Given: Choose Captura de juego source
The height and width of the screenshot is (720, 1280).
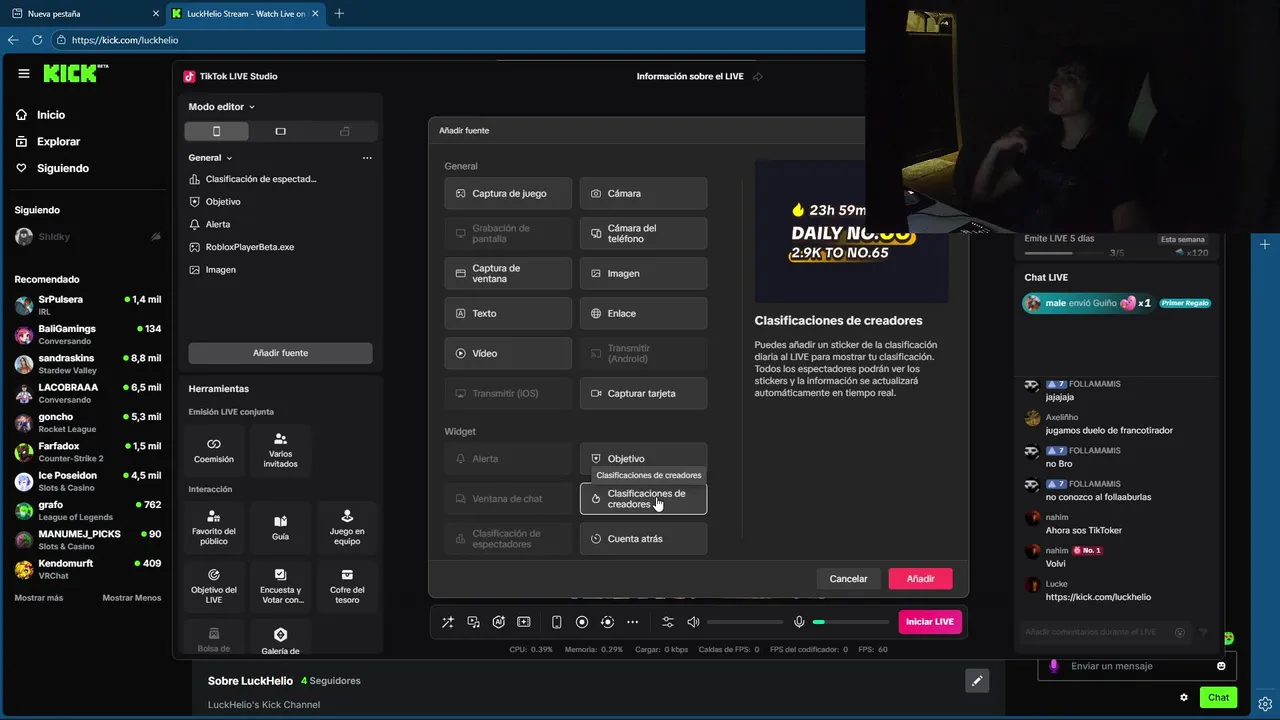Looking at the screenshot, I should point(508,193).
